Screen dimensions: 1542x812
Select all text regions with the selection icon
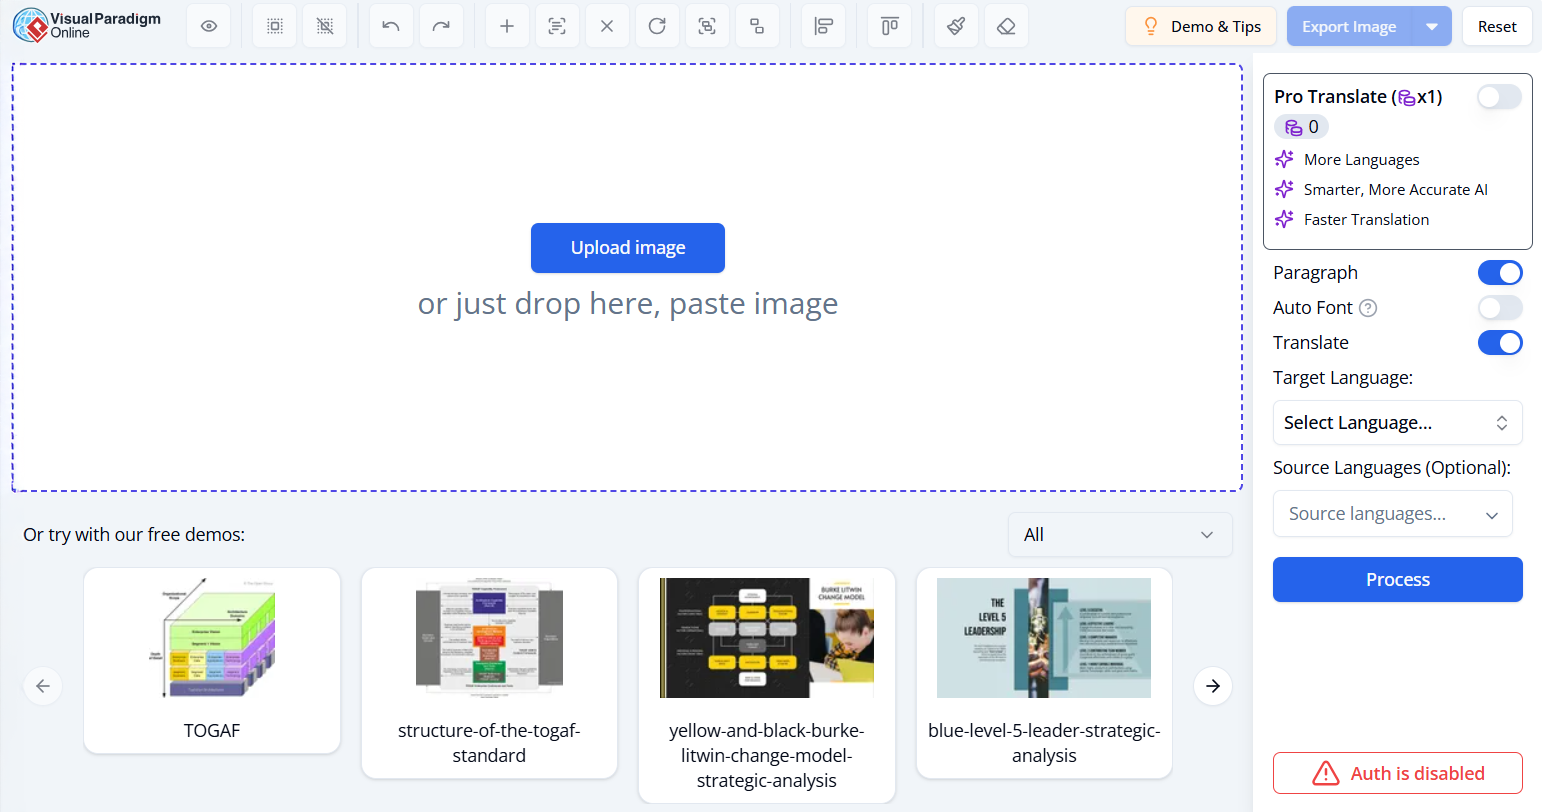[x=274, y=25]
